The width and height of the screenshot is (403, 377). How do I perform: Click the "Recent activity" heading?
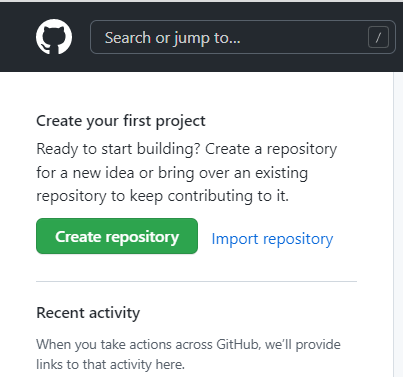coord(88,313)
